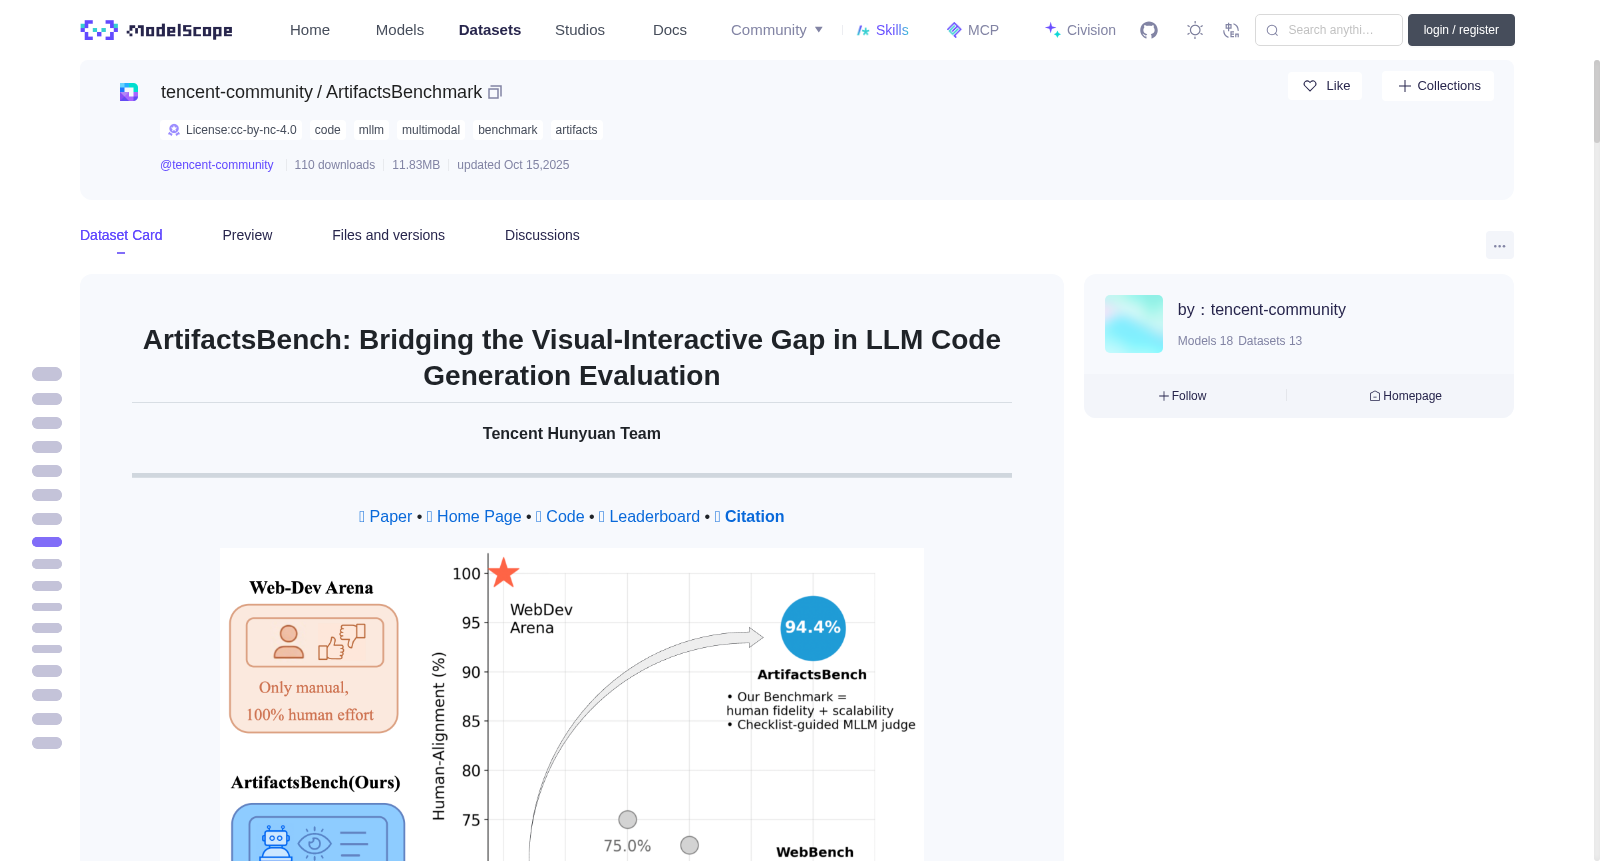Go to the Home nav item
This screenshot has width=1600, height=861.
click(x=310, y=30)
